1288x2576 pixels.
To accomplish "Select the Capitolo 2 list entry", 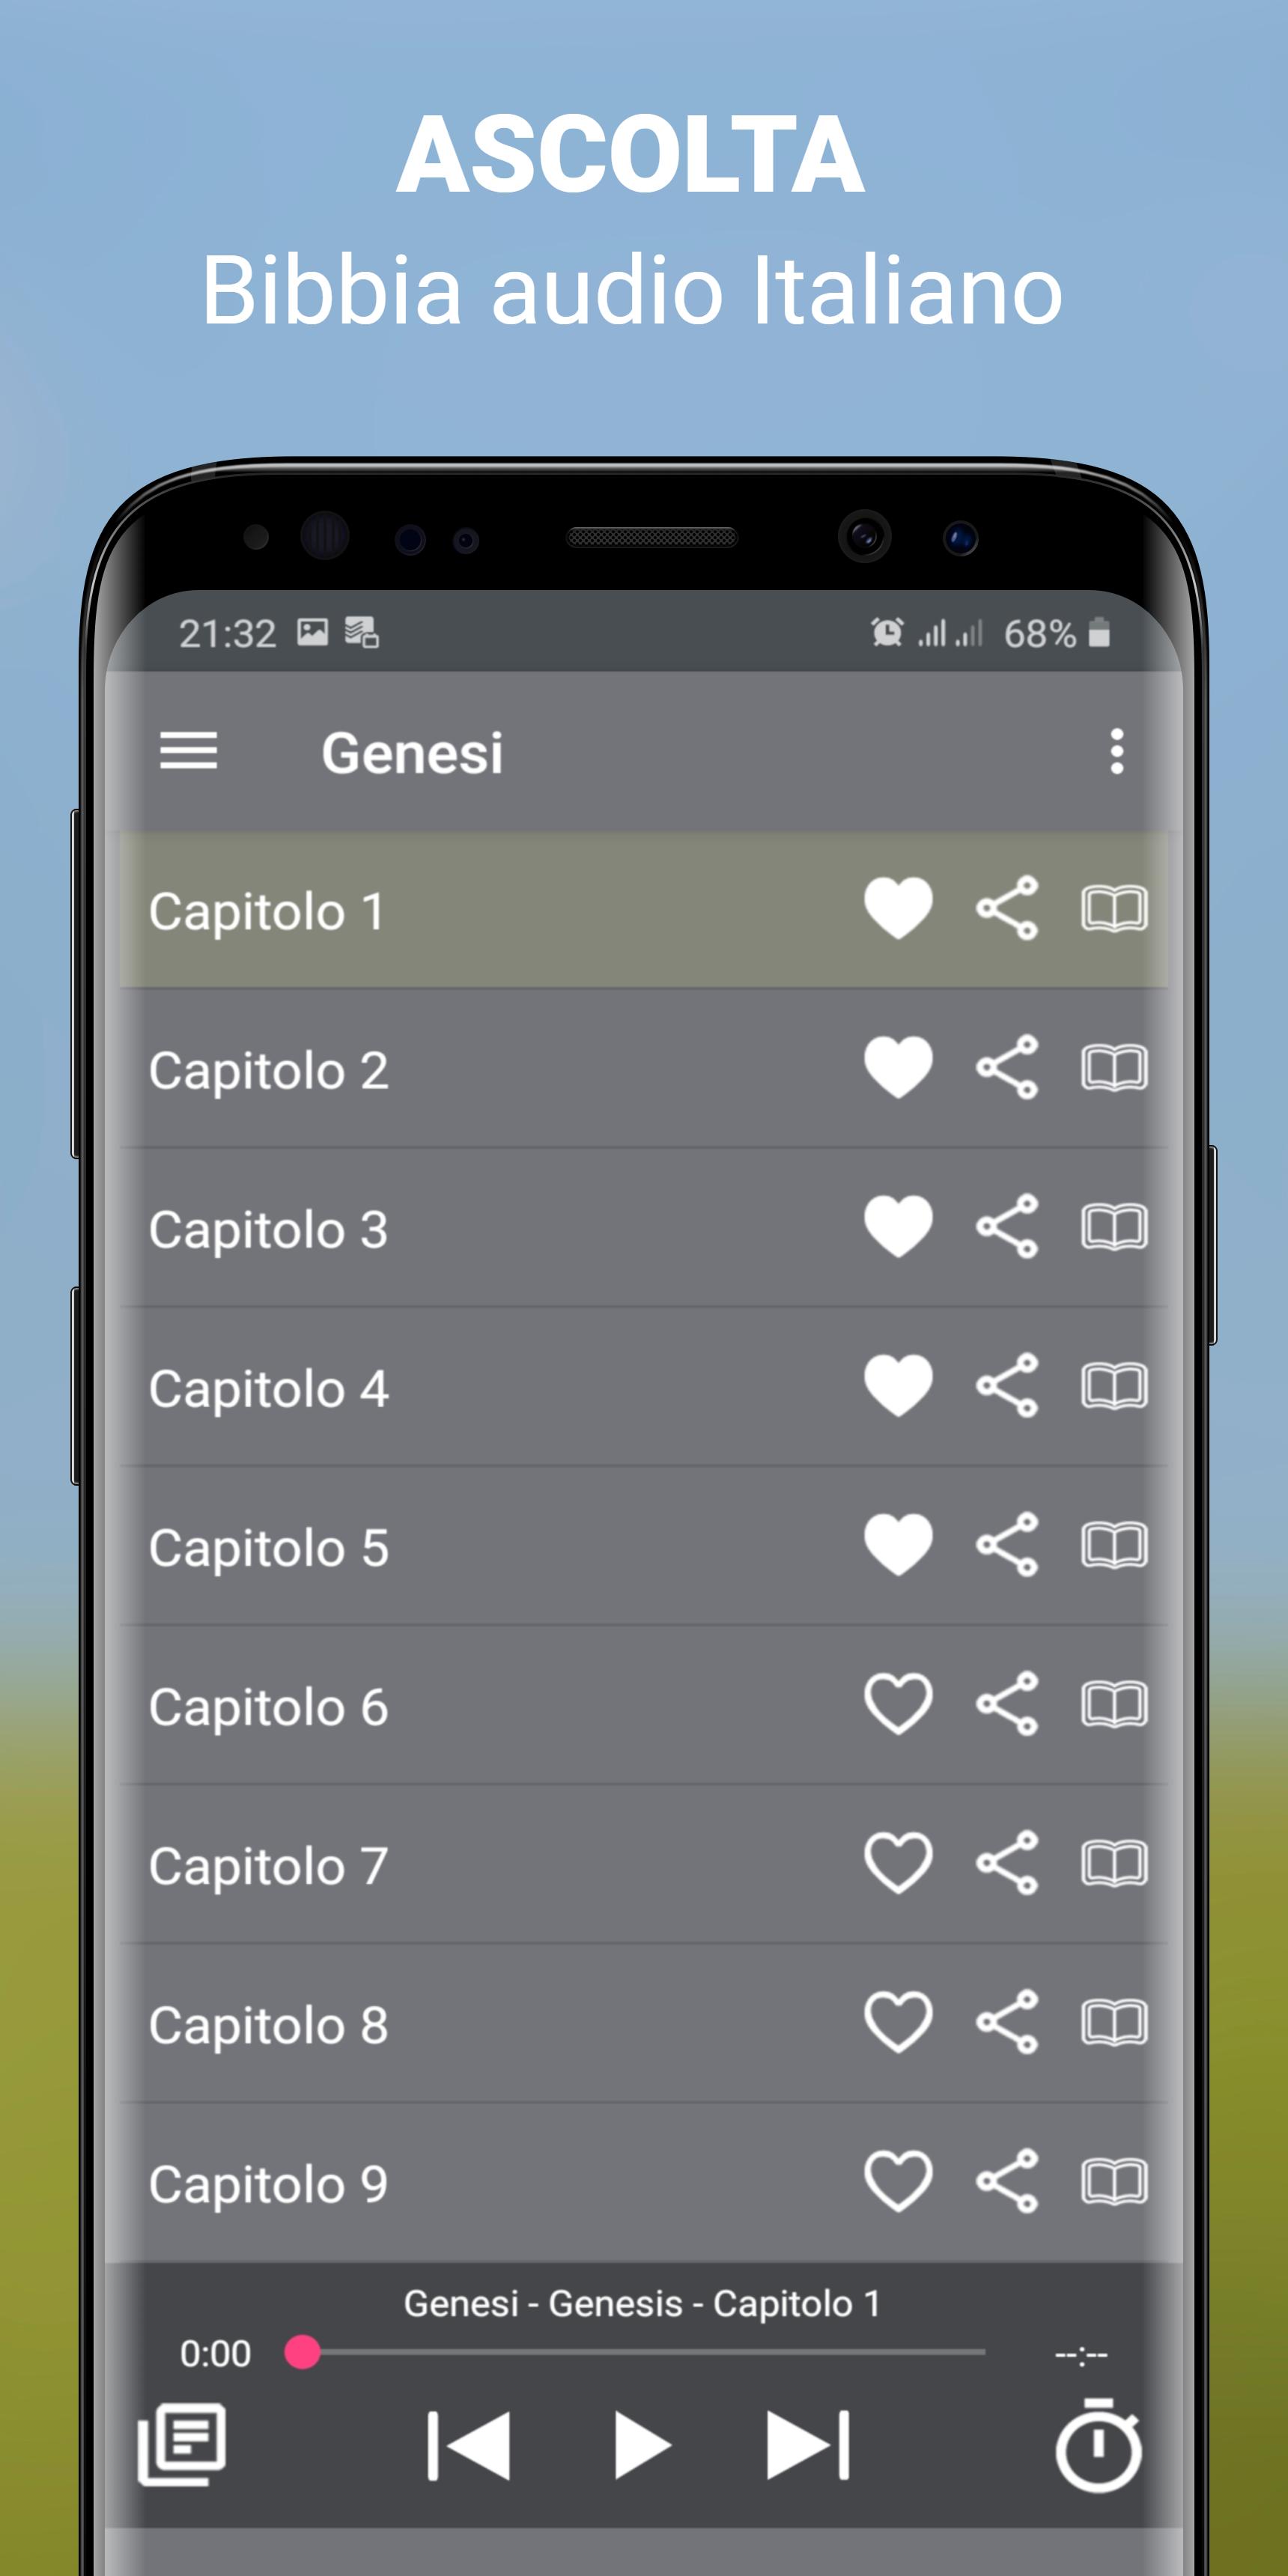I will 644,1068.
